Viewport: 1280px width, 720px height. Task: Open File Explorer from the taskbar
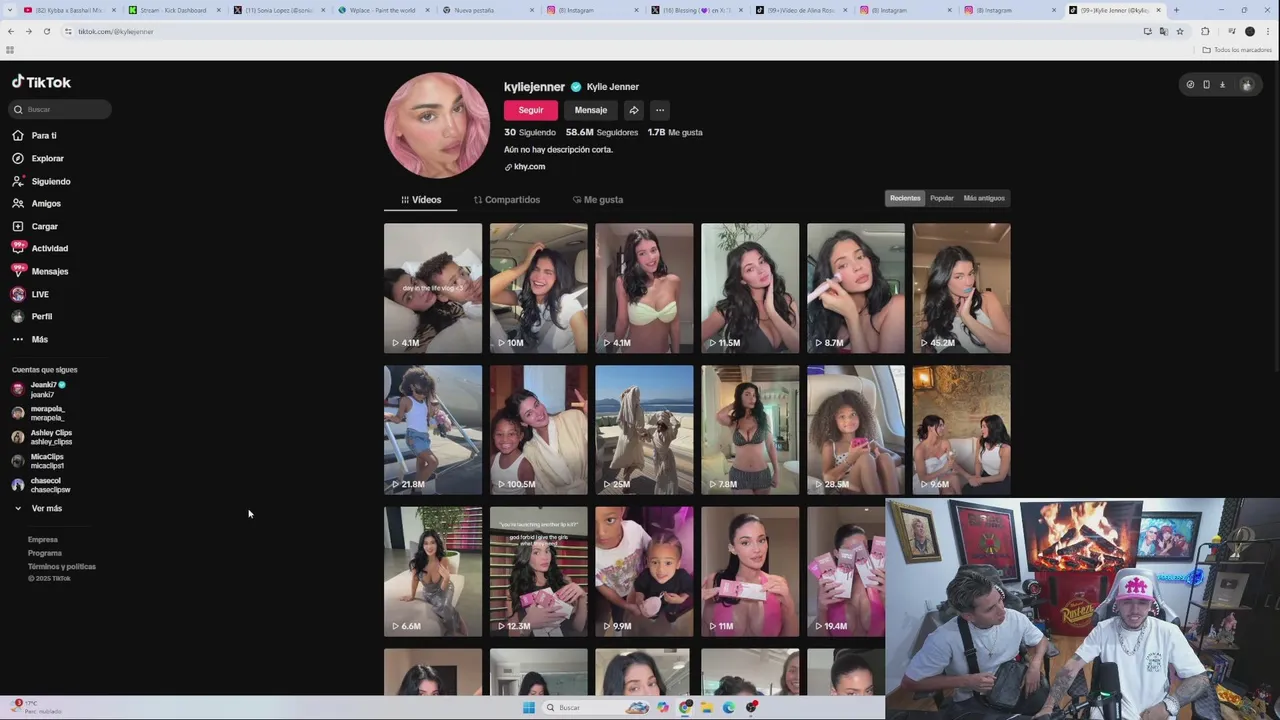click(x=706, y=707)
